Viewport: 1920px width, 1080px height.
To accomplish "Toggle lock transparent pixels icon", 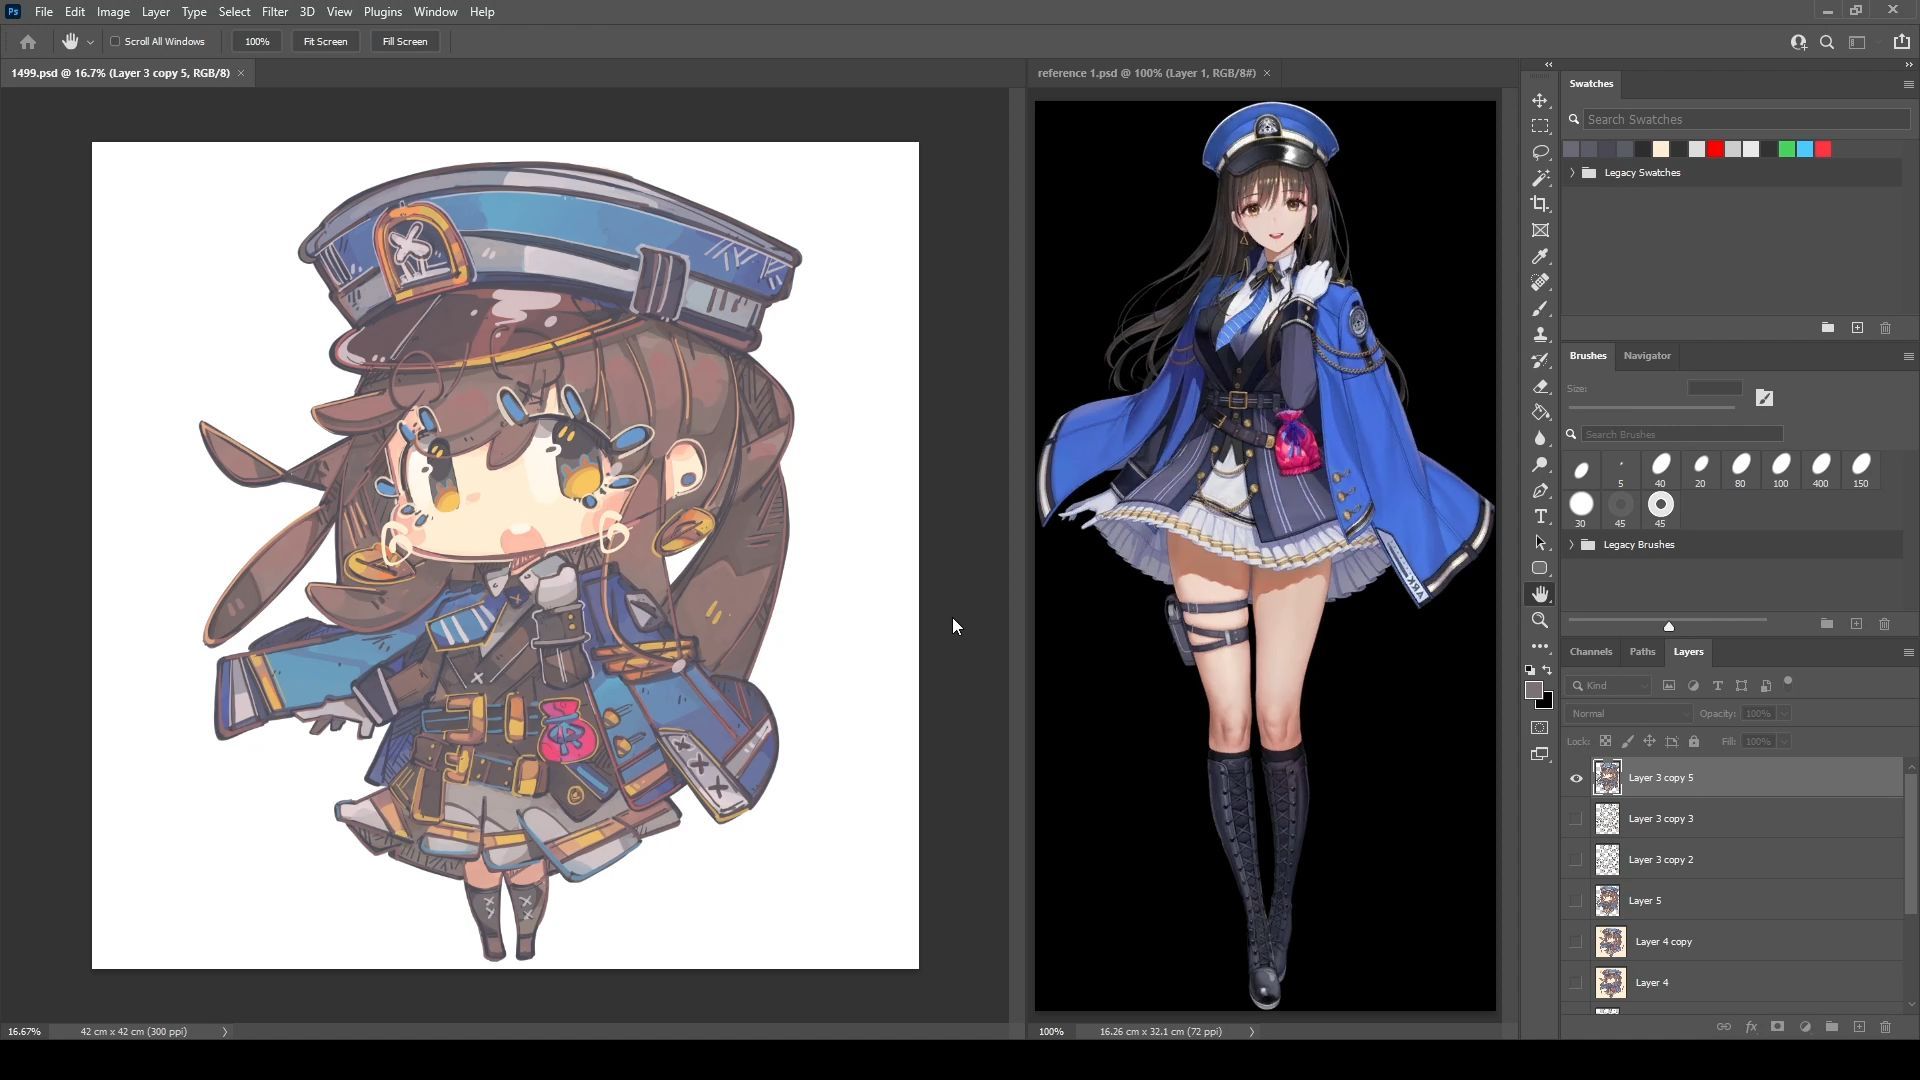I will point(1605,741).
